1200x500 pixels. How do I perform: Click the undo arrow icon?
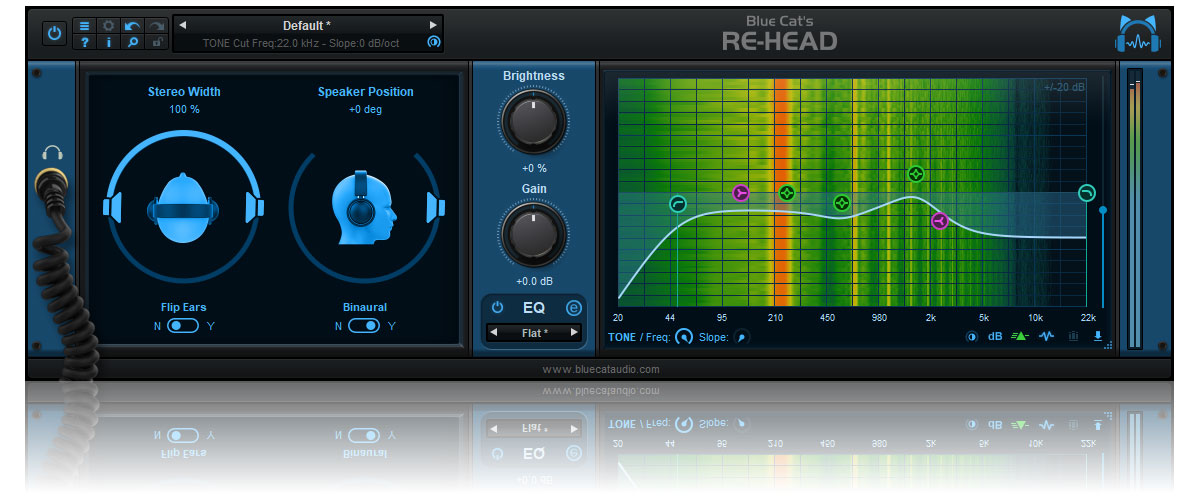133,25
